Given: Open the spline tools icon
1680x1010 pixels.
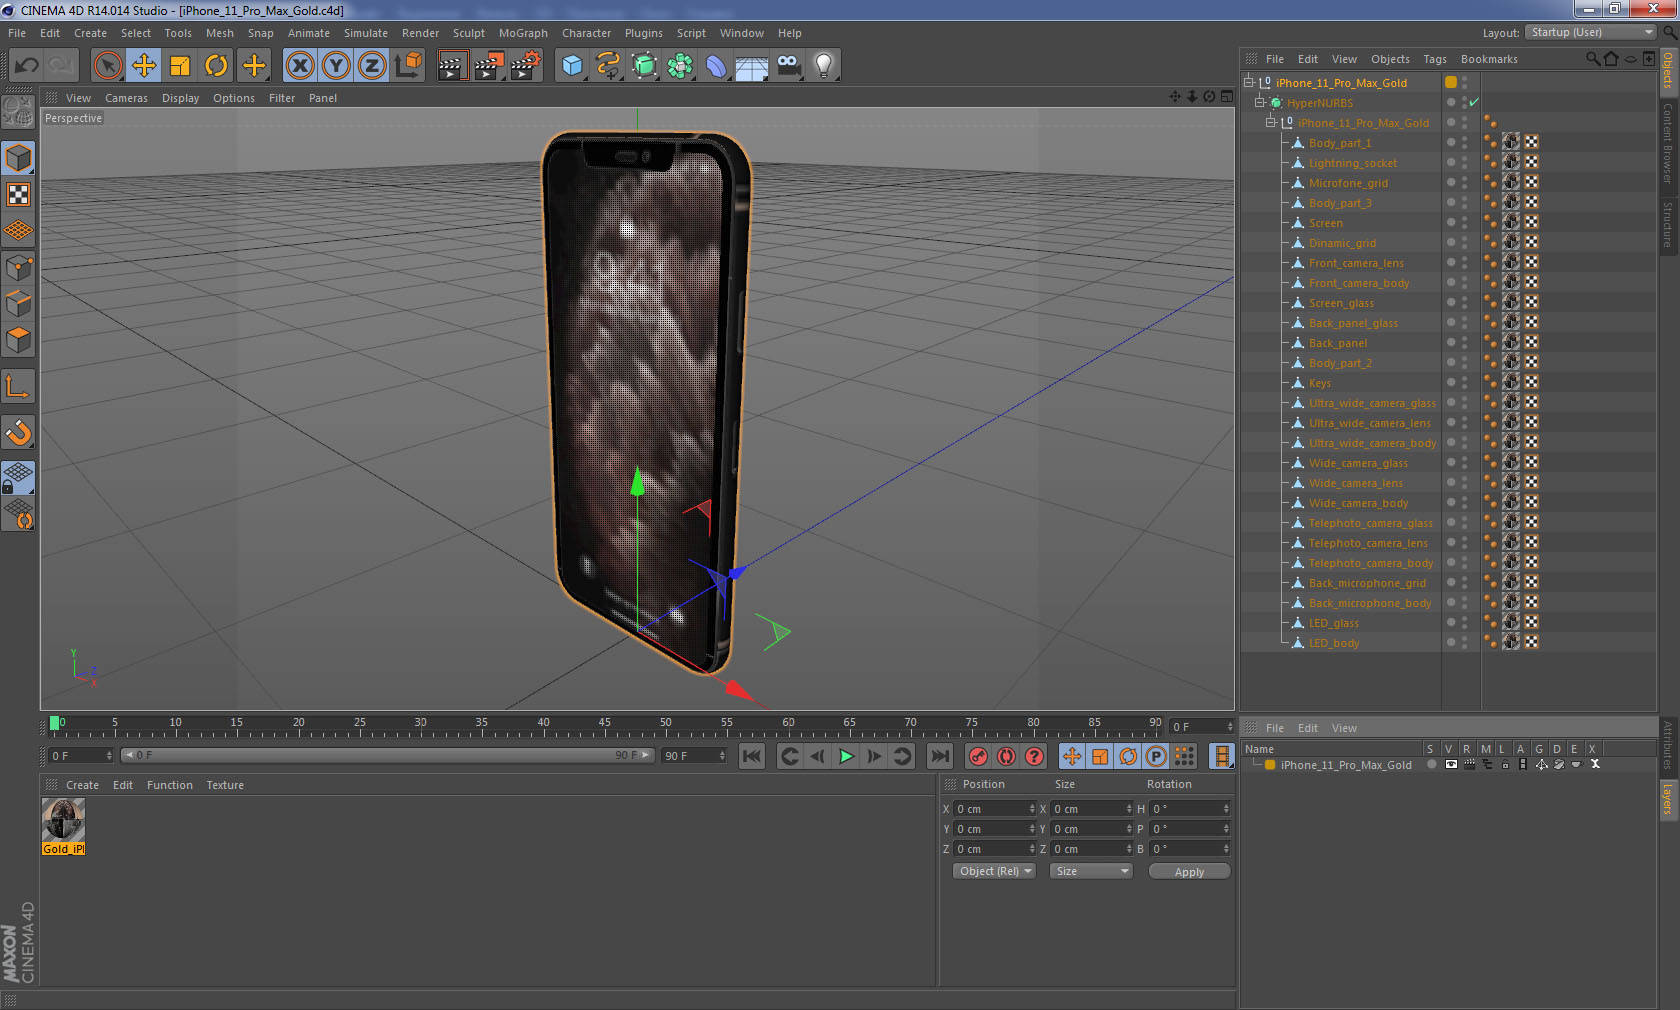Looking at the screenshot, I should coord(608,66).
